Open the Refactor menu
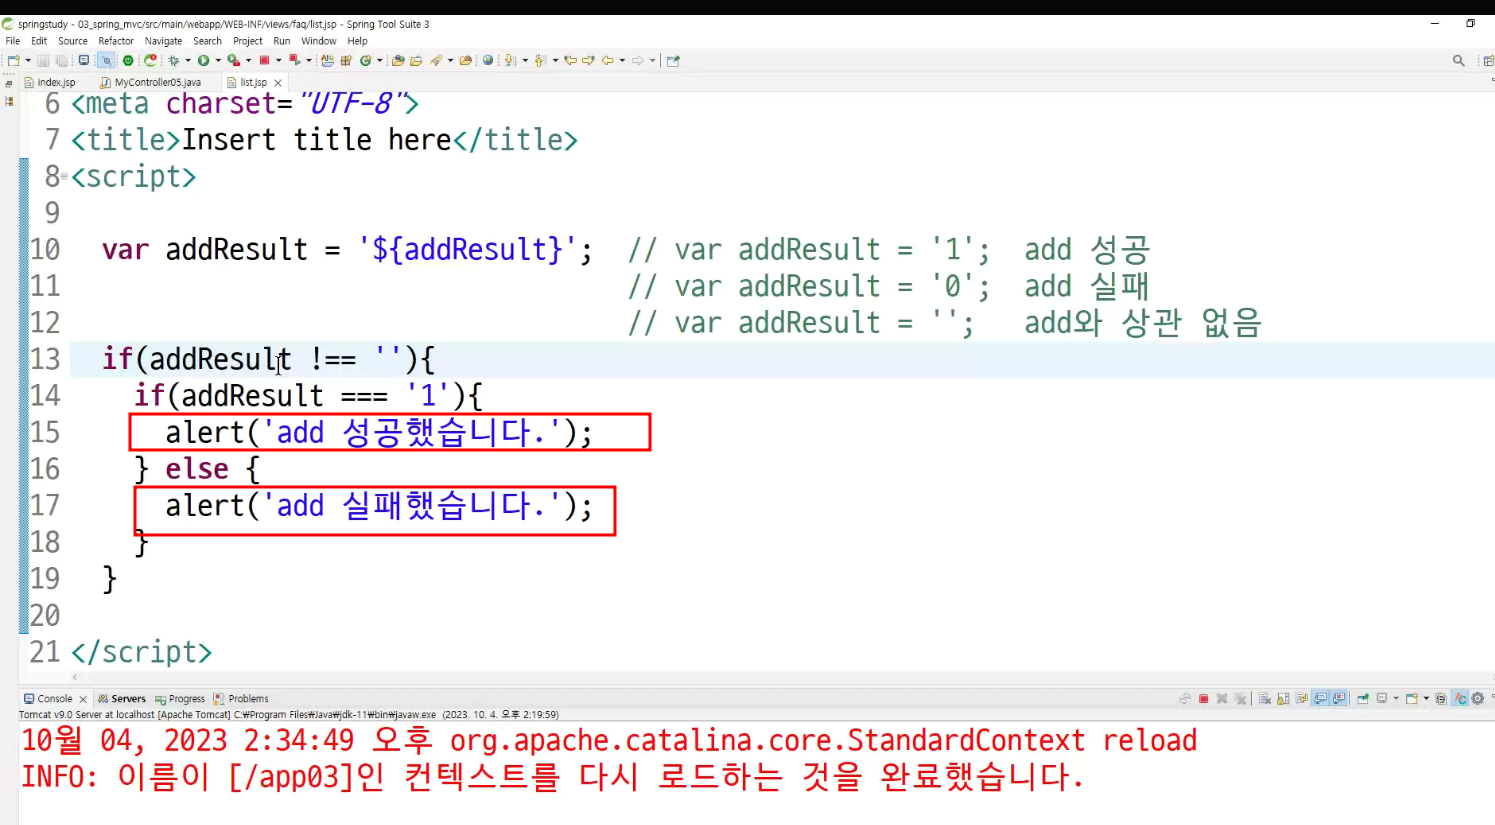The width and height of the screenshot is (1495, 825). [116, 41]
